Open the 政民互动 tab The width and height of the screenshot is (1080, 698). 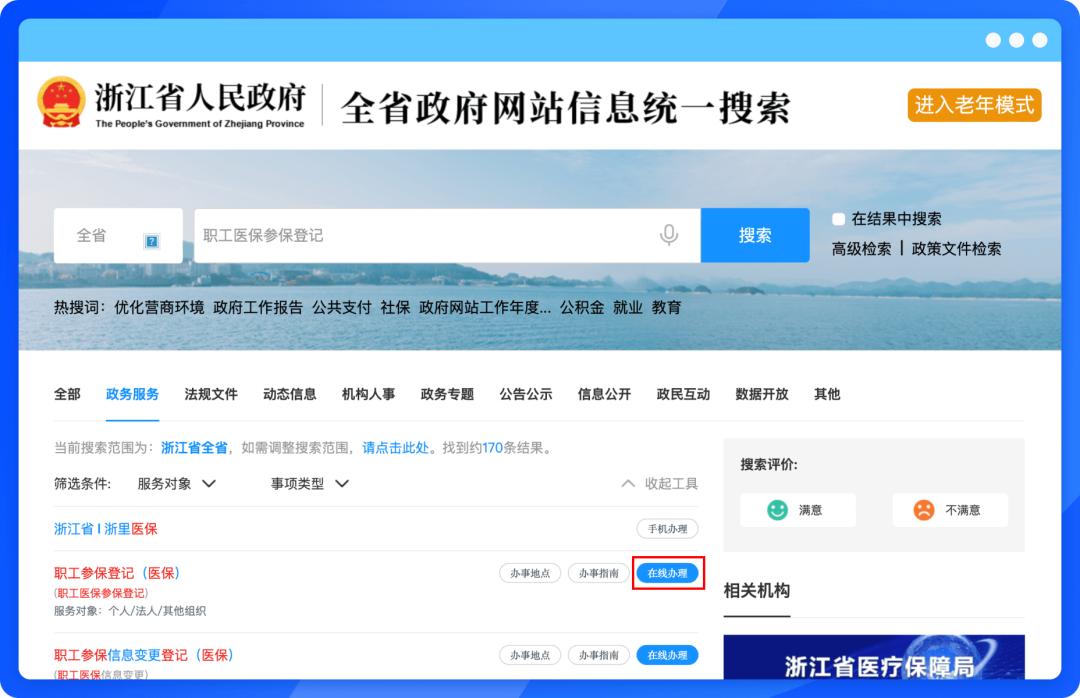[x=683, y=394]
